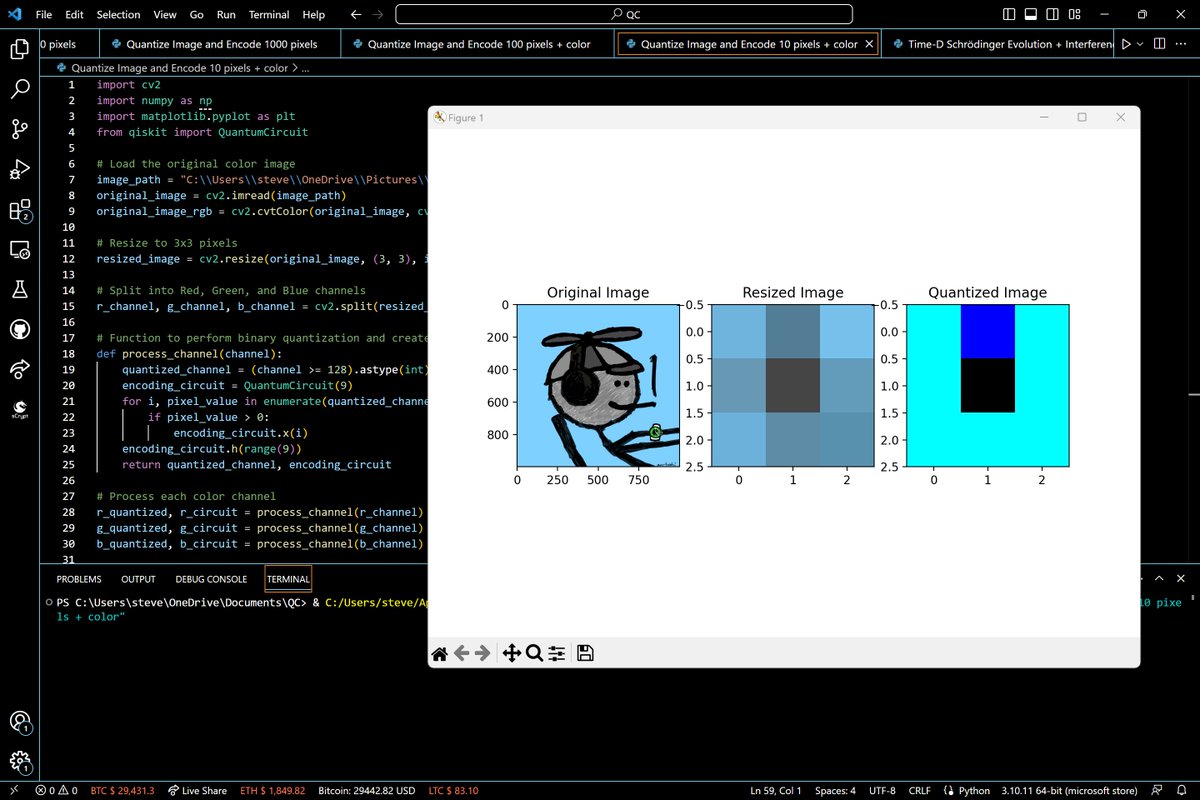Switch to the DEBUG CONSOLE panel tab
The width and height of the screenshot is (1200, 800).
click(x=211, y=579)
